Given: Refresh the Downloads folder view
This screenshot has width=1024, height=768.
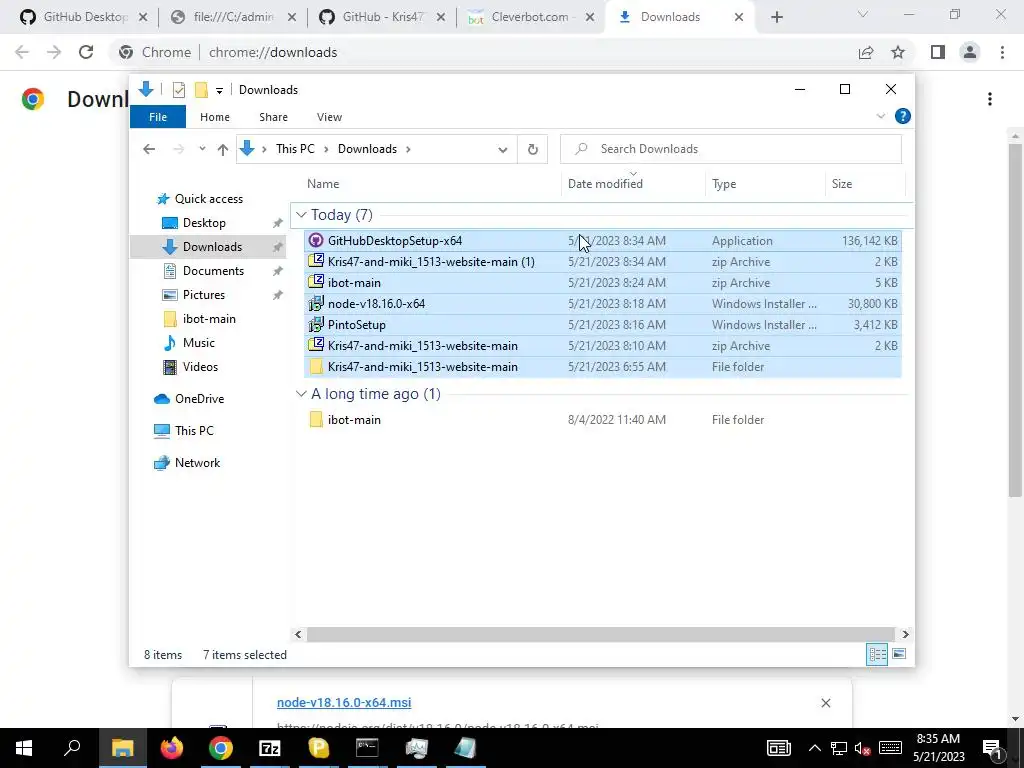Looking at the screenshot, I should coord(533,149).
